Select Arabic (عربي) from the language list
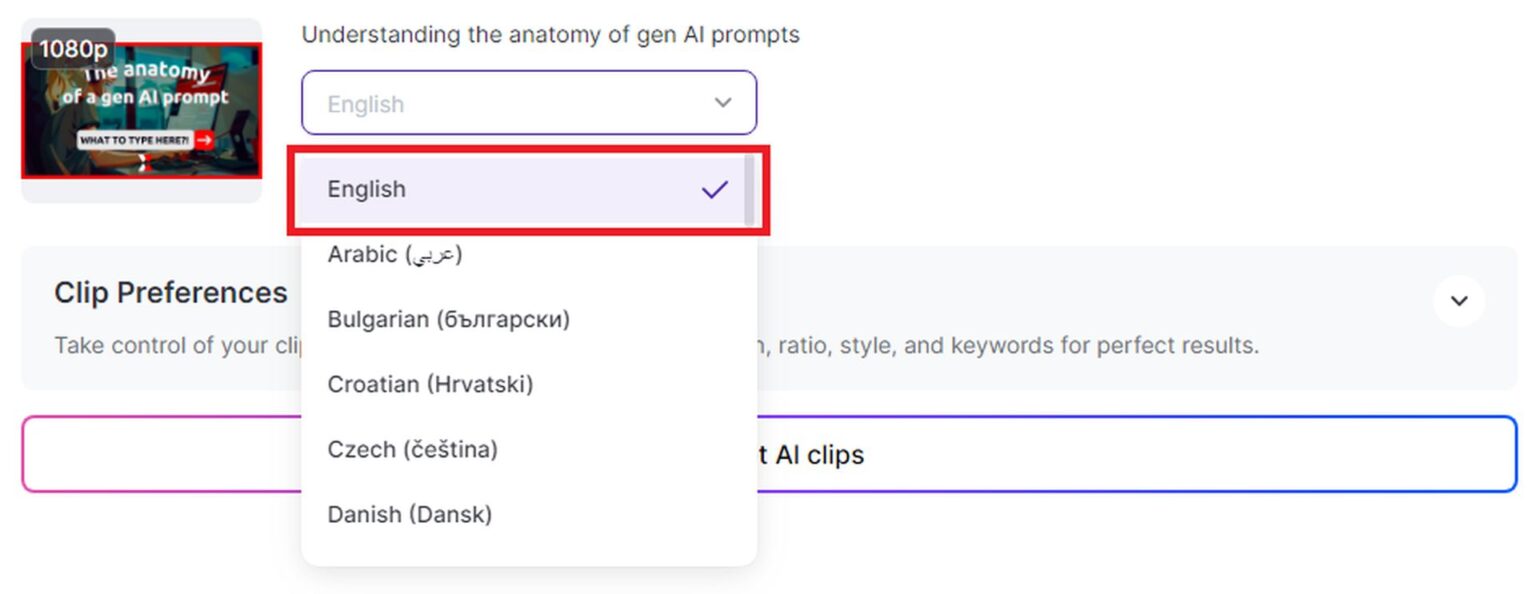This screenshot has width=1536, height=594. (395, 254)
